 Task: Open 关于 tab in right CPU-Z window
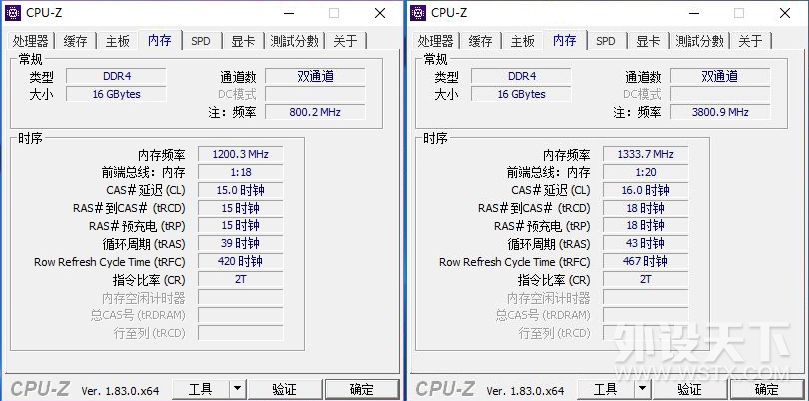750,41
